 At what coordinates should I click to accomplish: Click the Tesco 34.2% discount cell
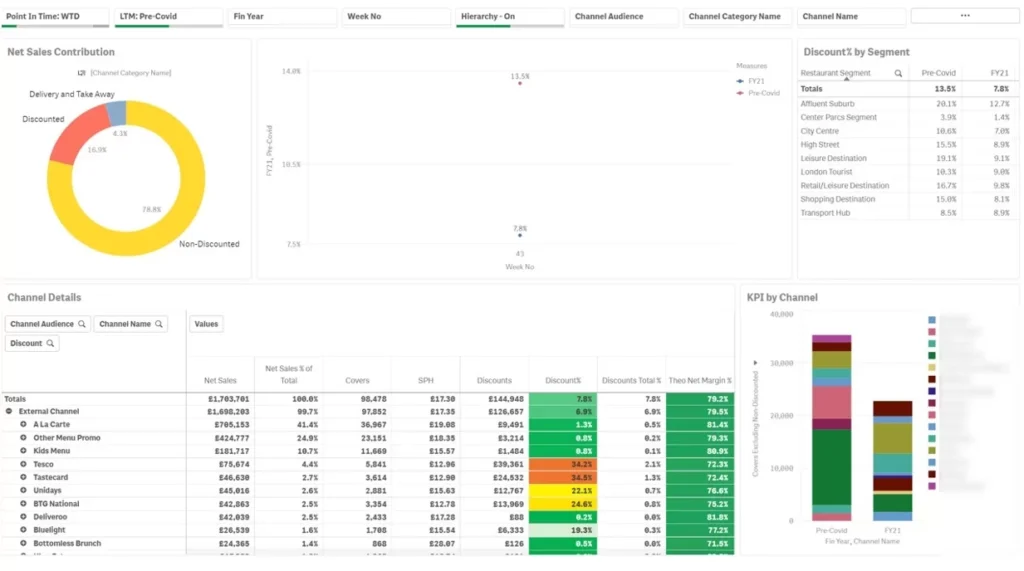[x=563, y=465]
